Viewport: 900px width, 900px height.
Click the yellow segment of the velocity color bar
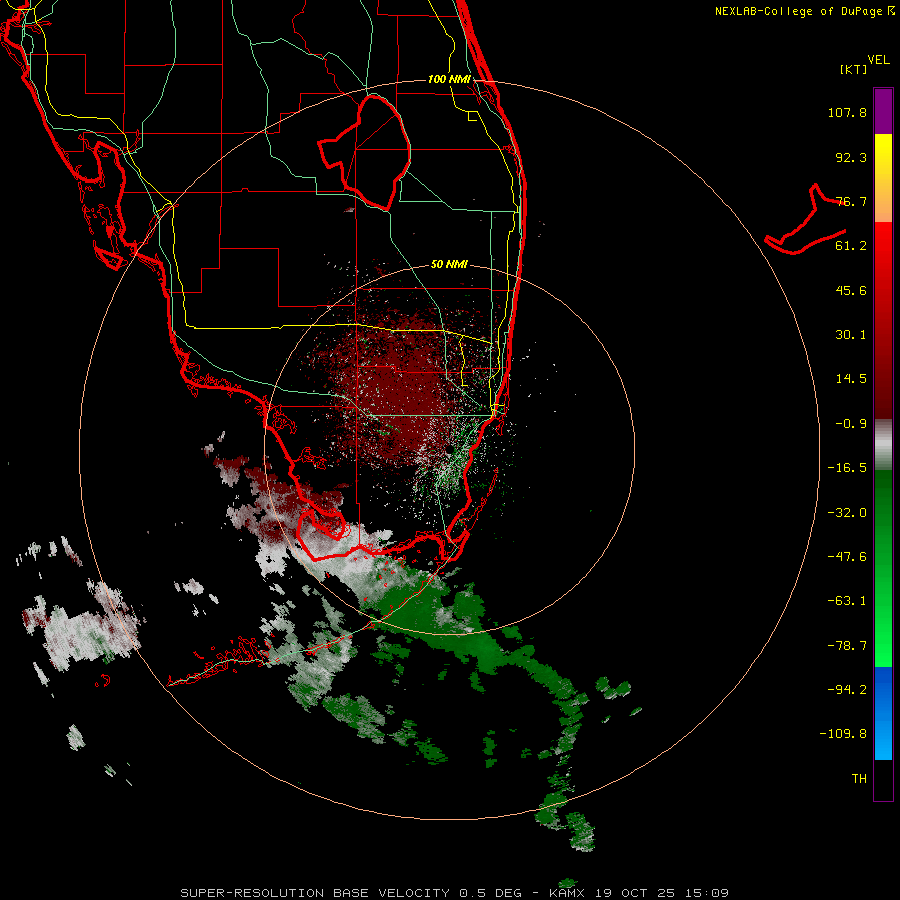(883, 178)
